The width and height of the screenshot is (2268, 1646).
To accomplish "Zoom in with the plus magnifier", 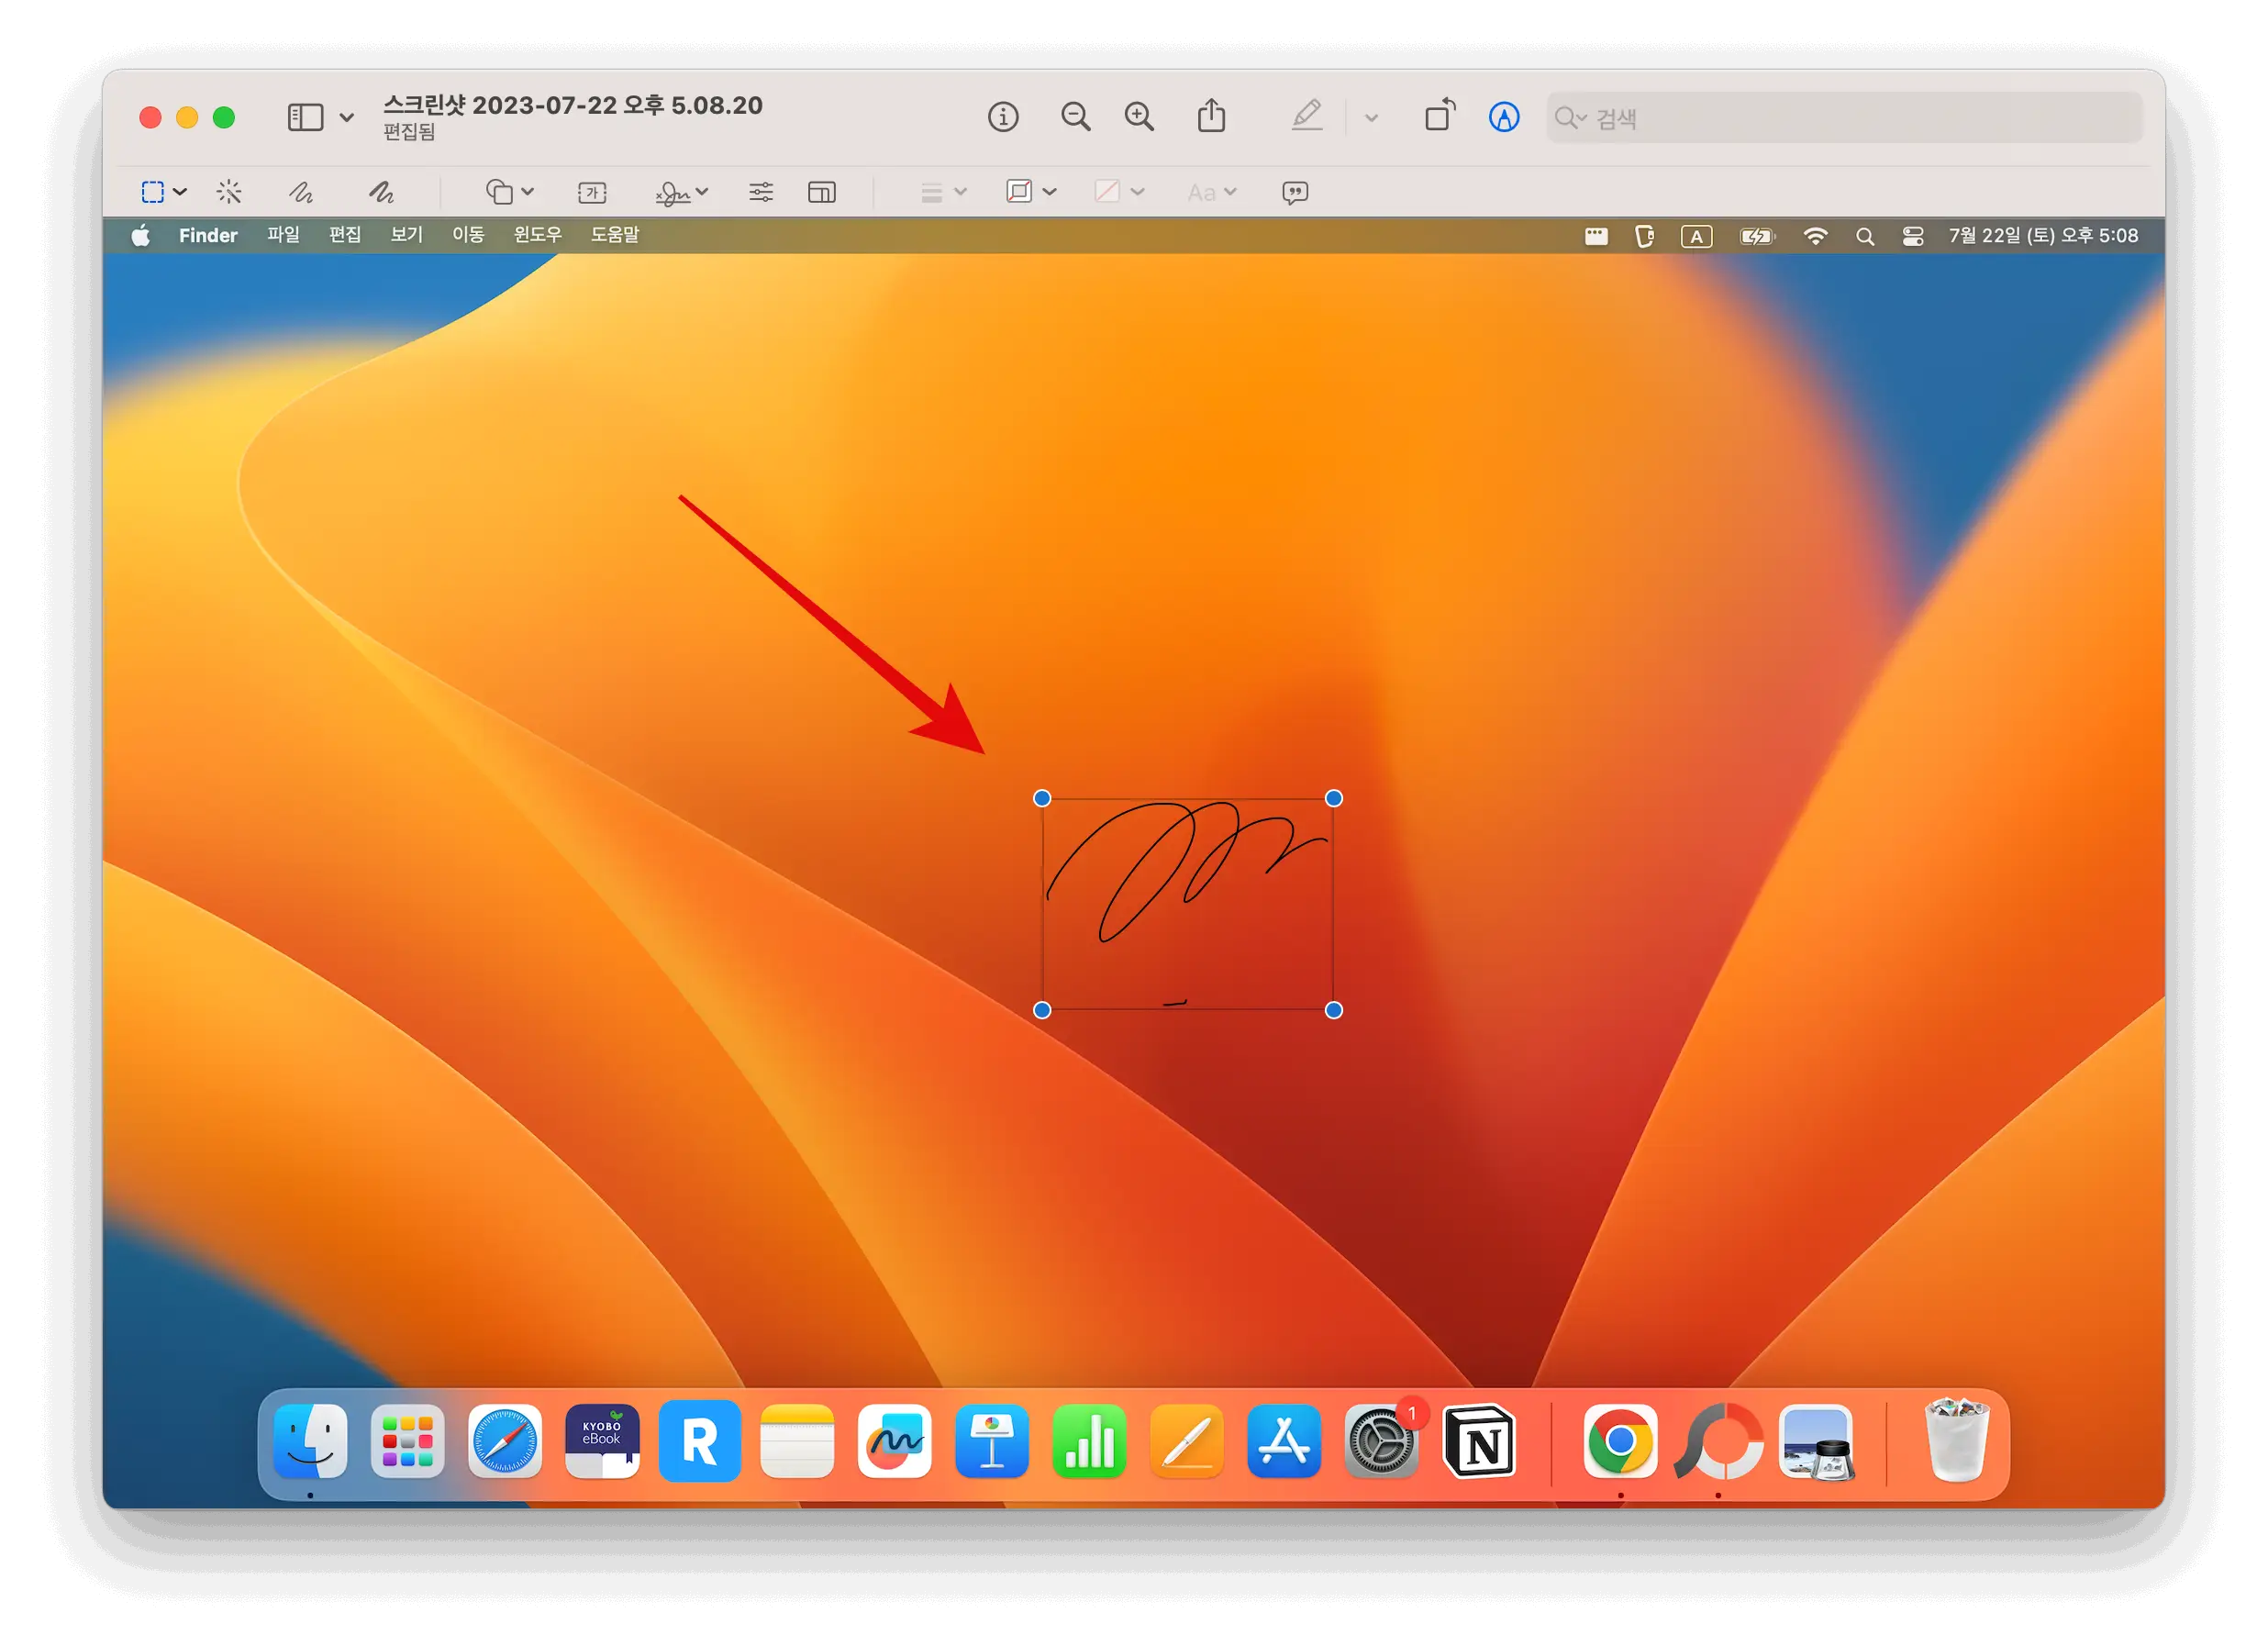I will (x=1139, y=117).
